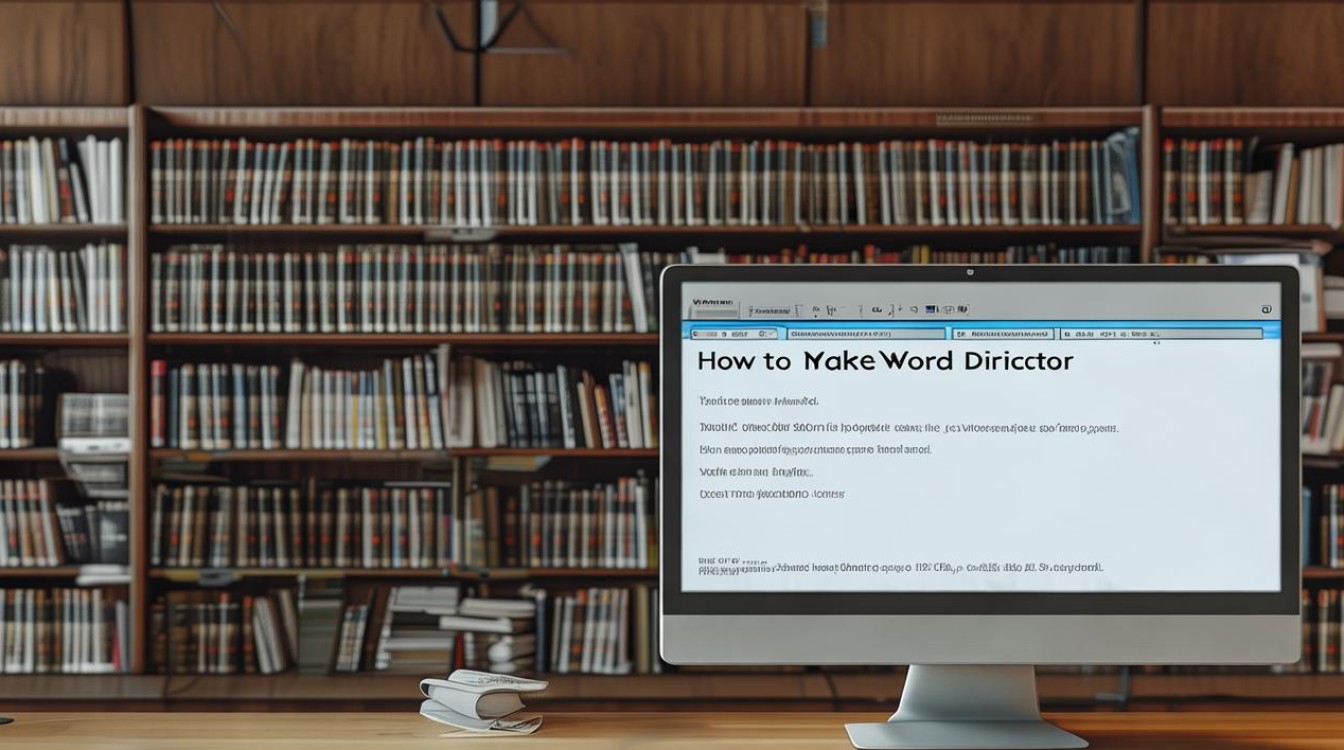This screenshot has height=750, width=1344.
Task: Click the first small icon after the toolbar label
Action: click(x=816, y=310)
